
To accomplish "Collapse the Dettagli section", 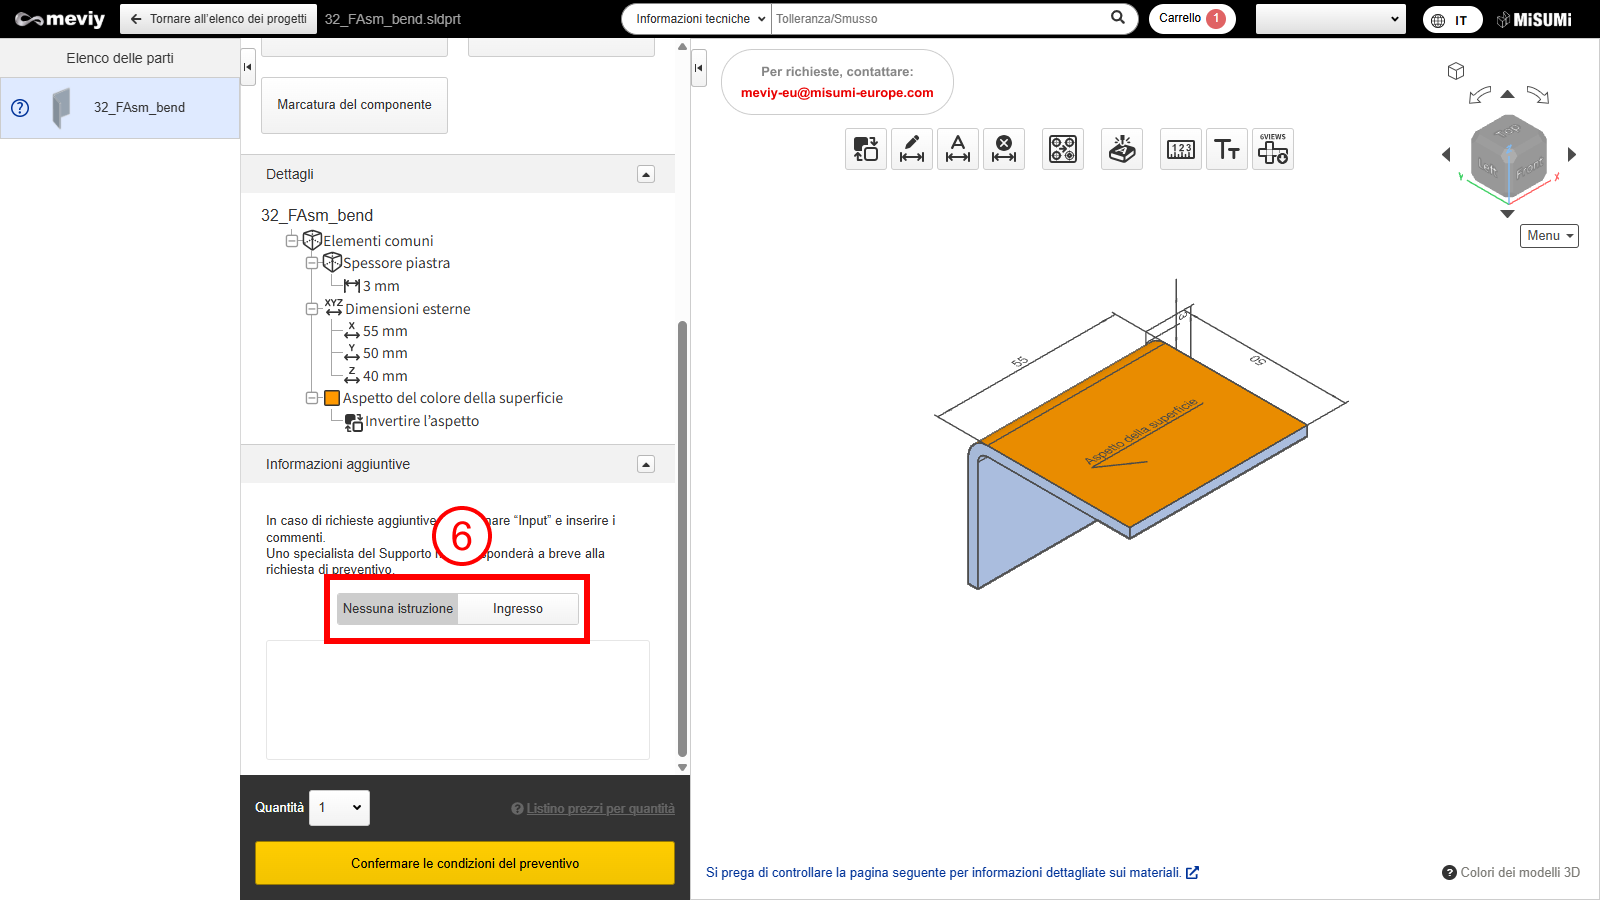I will tap(646, 175).
